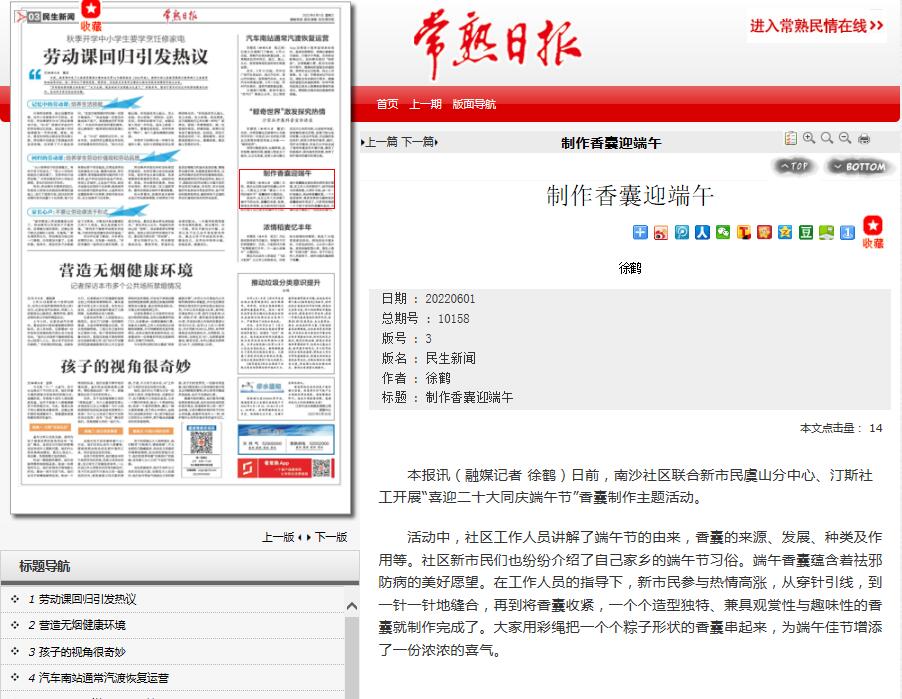Favorite the article with the red star beside share icons
Viewport: 902px width, 699px height.
[873, 231]
